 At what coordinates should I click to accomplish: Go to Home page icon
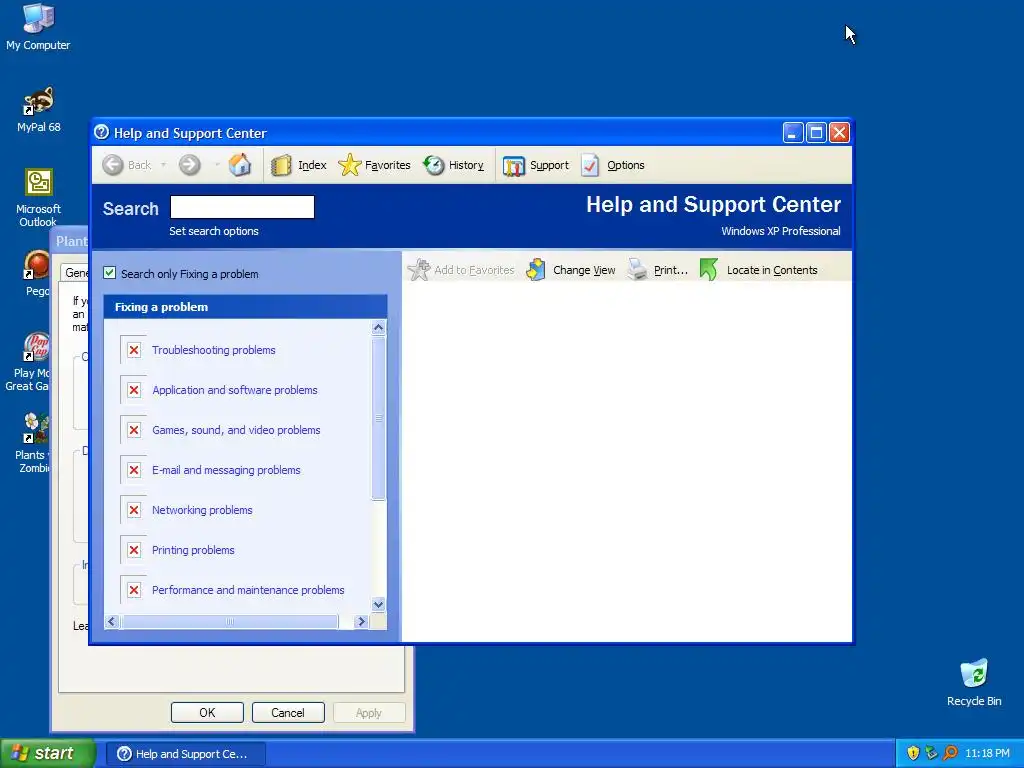(x=240, y=165)
